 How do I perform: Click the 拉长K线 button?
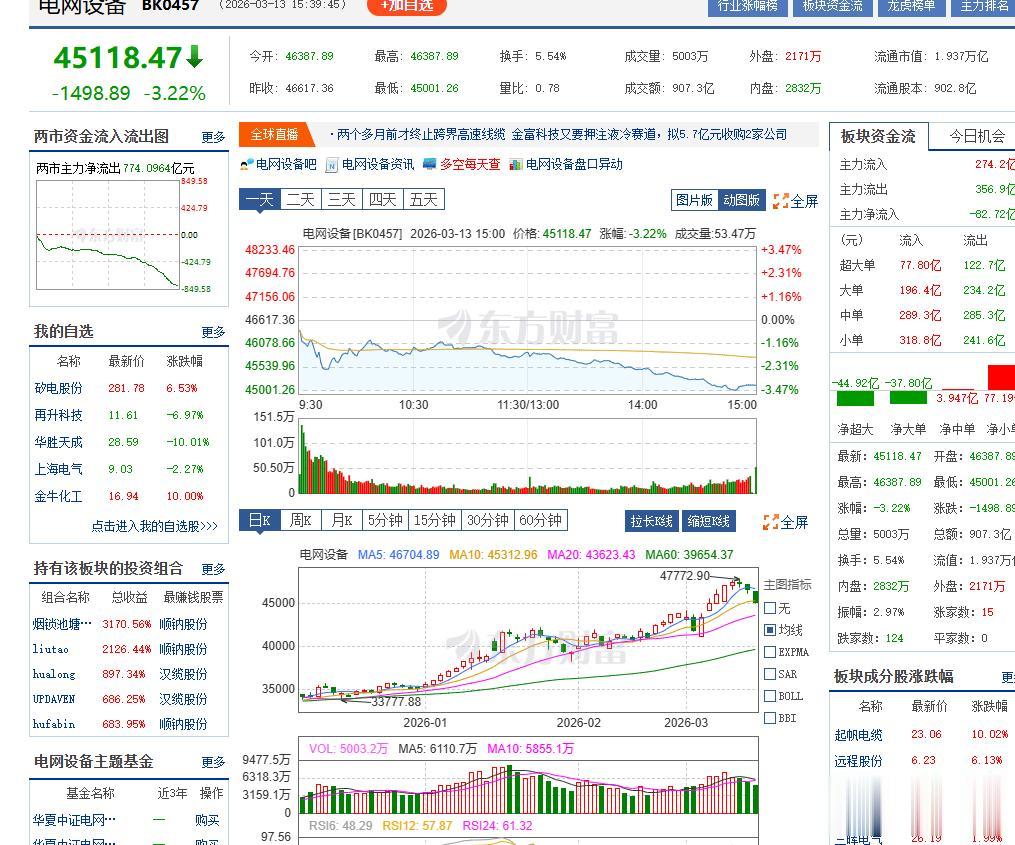coord(652,521)
